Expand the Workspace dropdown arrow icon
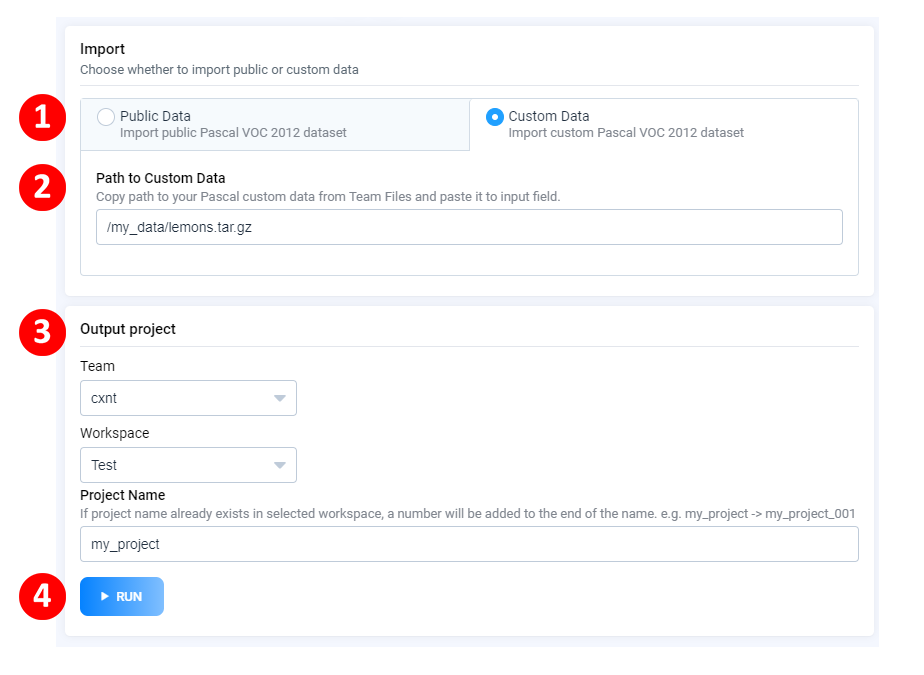Screen dimensions: 924x675 pyautogui.click(x=280, y=466)
